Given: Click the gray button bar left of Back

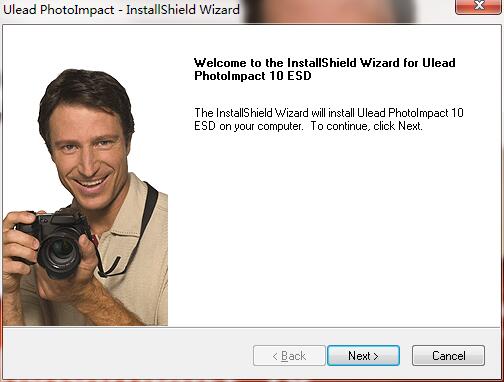Looking at the screenshot, I should [127, 356].
